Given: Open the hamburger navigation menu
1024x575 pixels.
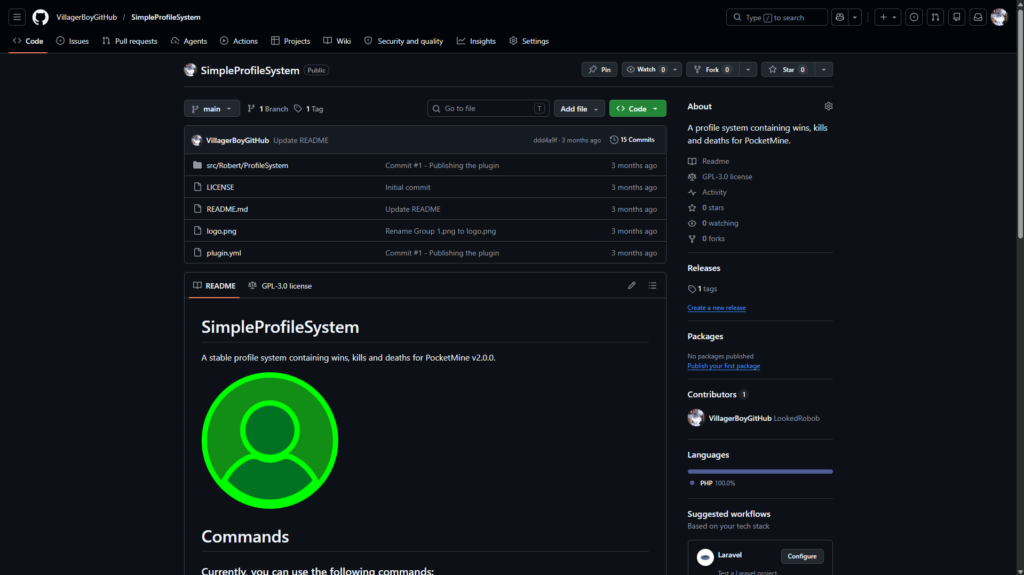Looking at the screenshot, I should [17, 17].
